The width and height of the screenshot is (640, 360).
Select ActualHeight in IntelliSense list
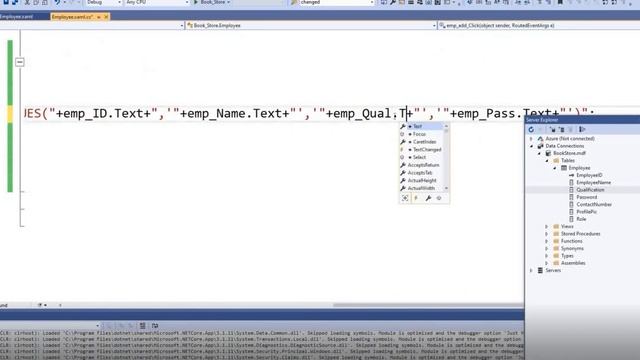[x=421, y=180]
